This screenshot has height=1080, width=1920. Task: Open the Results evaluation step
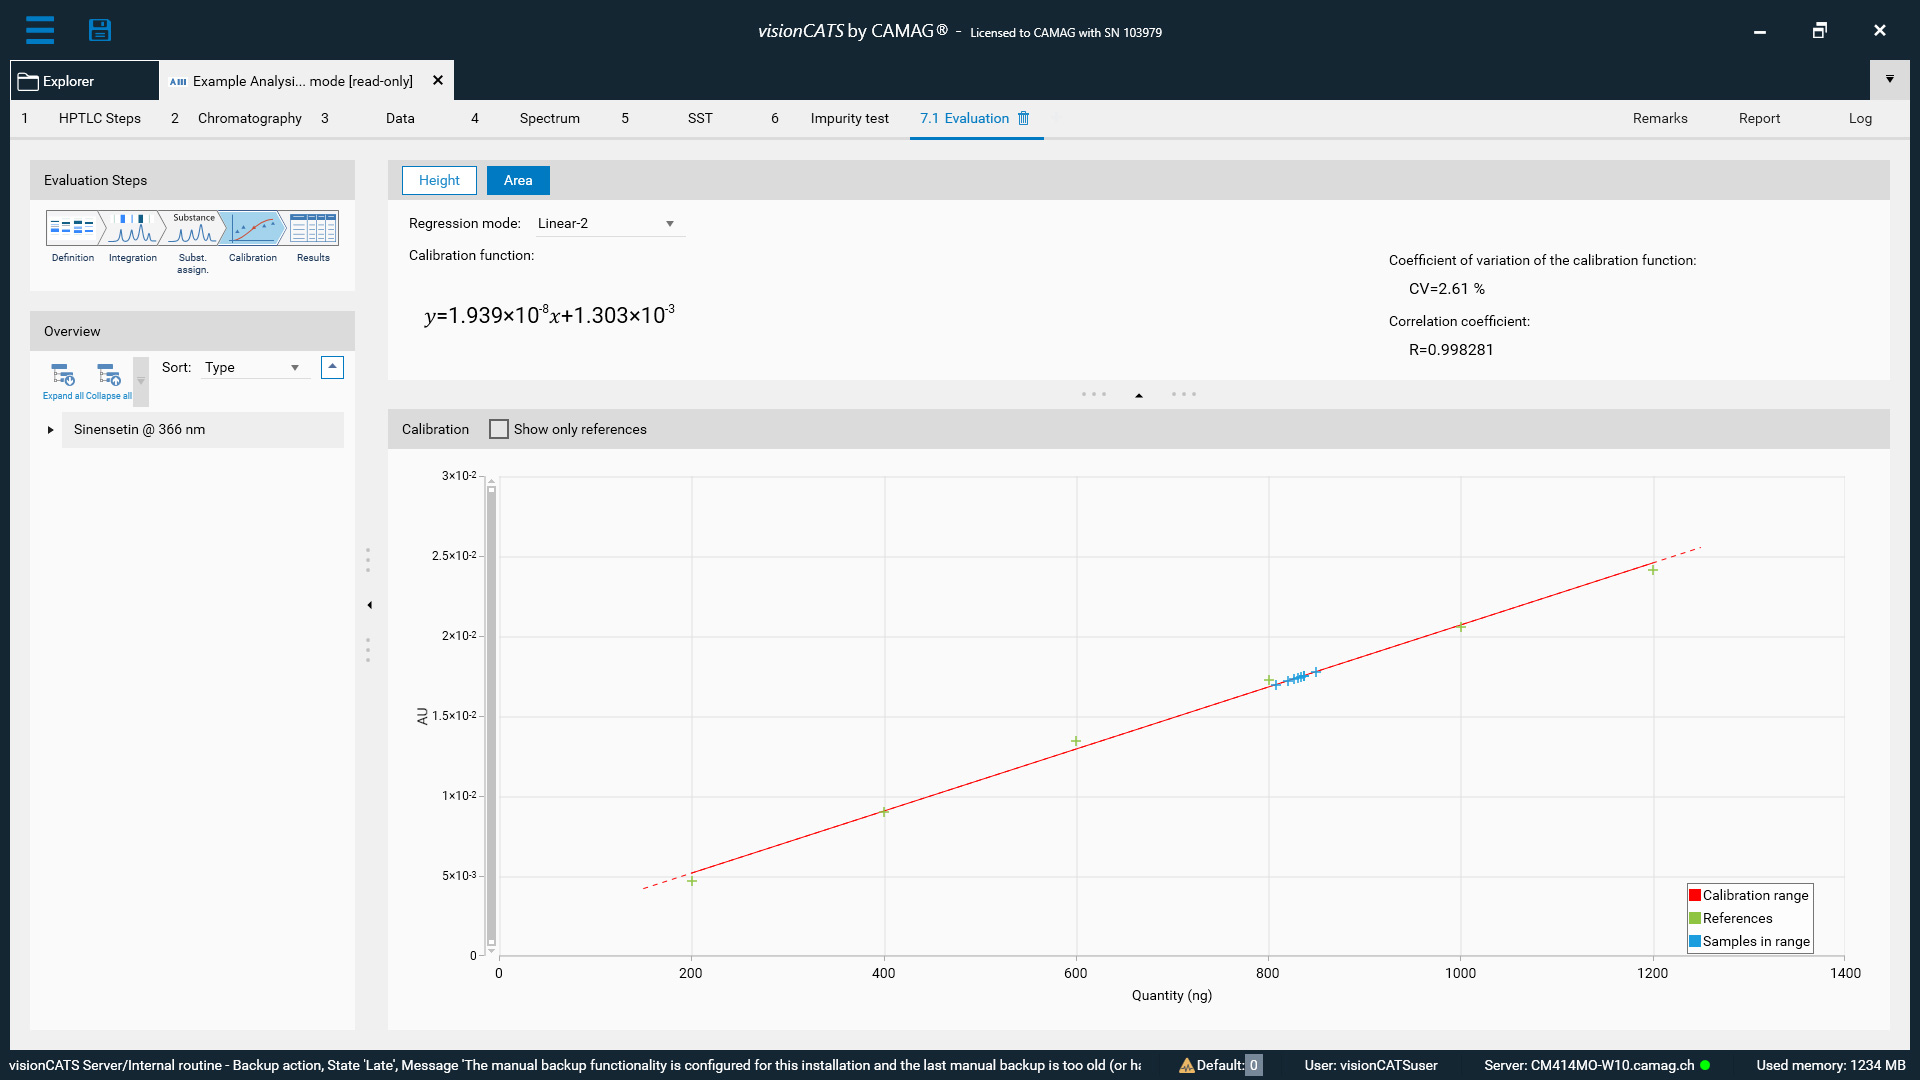[312, 228]
